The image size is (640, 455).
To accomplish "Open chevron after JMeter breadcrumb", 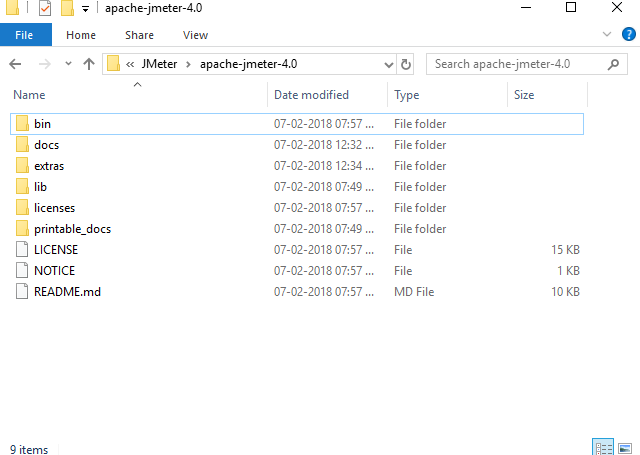I will point(188,64).
